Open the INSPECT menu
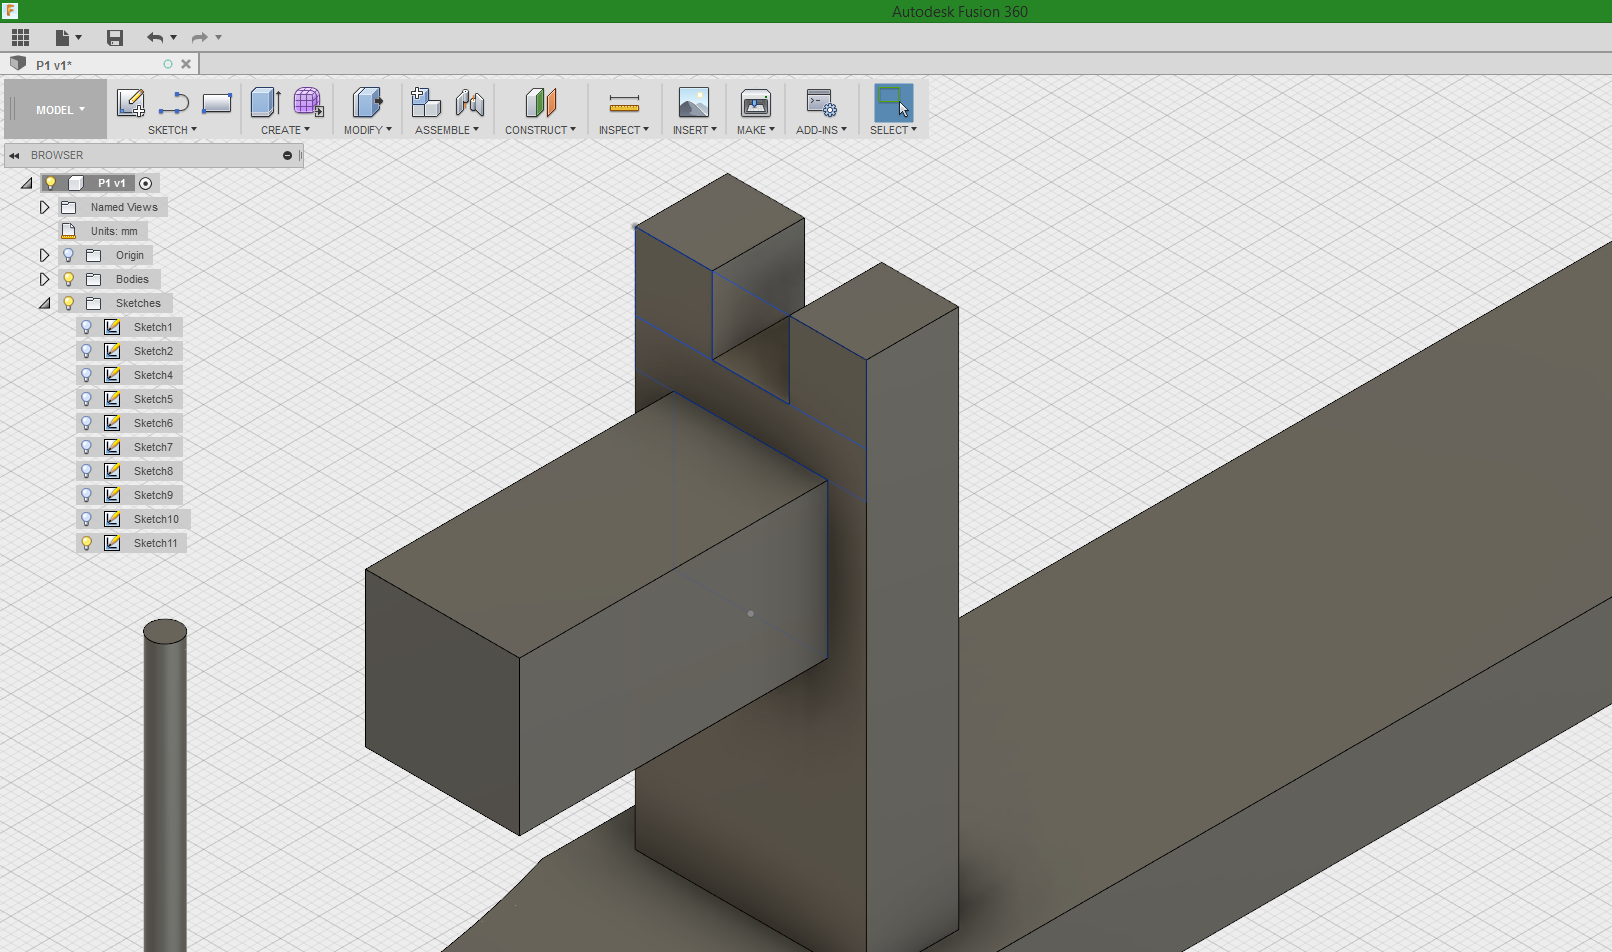The height and width of the screenshot is (952, 1612). tap(624, 130)
